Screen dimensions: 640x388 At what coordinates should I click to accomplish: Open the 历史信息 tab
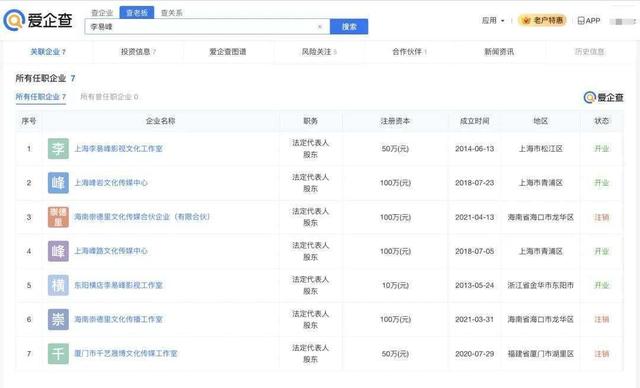click(x=589, y=52)
